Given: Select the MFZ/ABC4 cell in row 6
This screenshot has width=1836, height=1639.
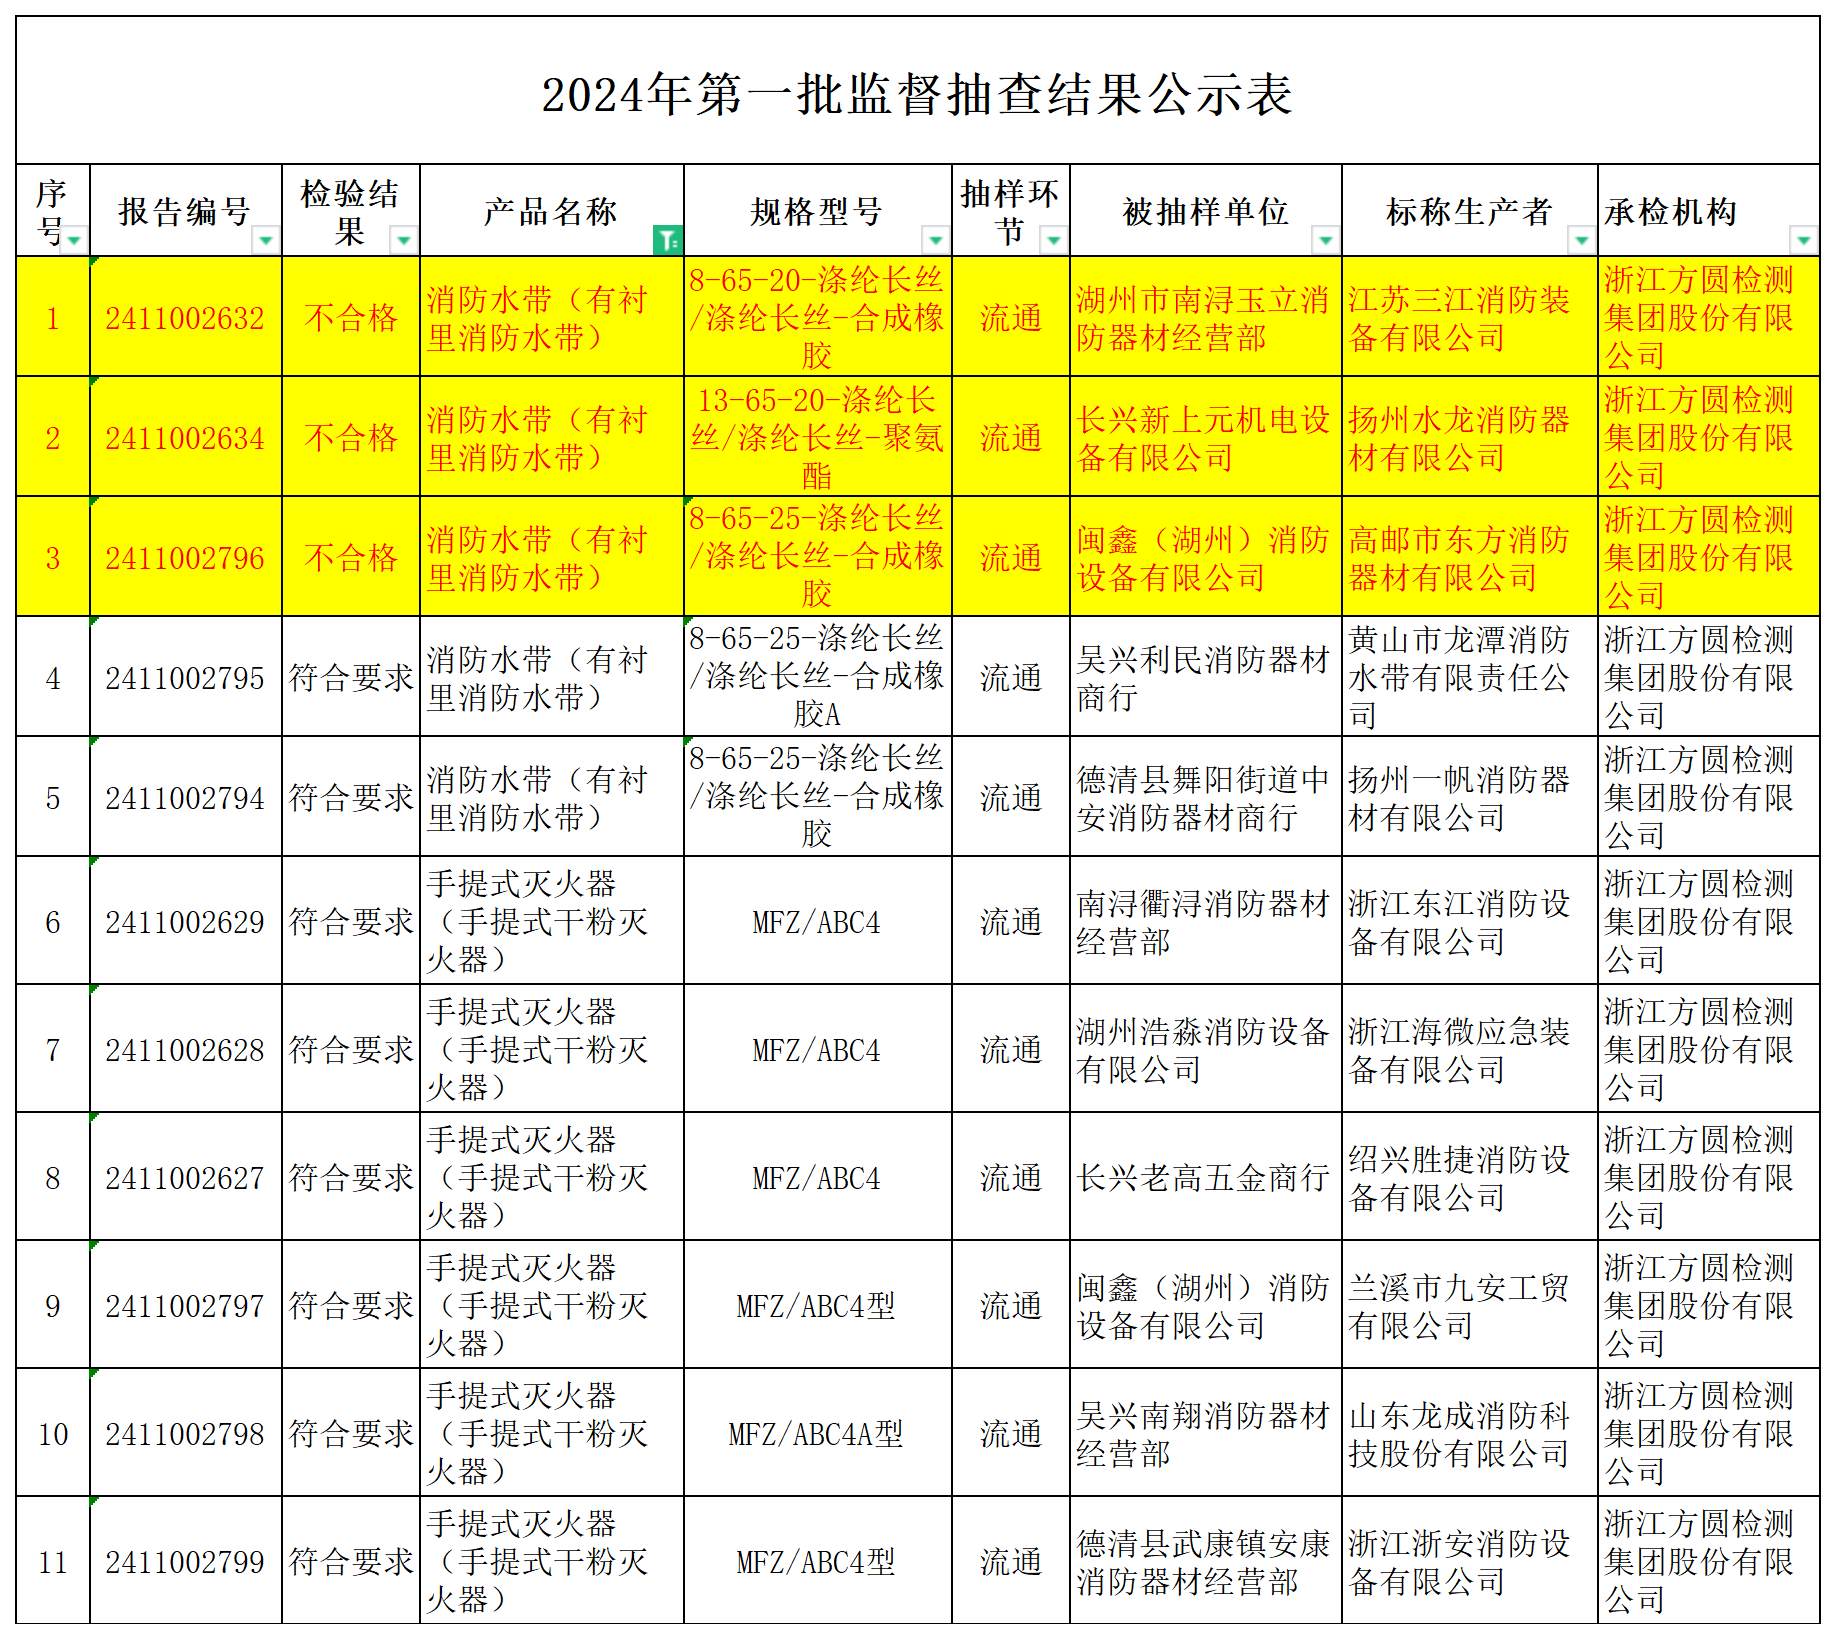Looking at the screenshot, I should [x=817, y=921].
